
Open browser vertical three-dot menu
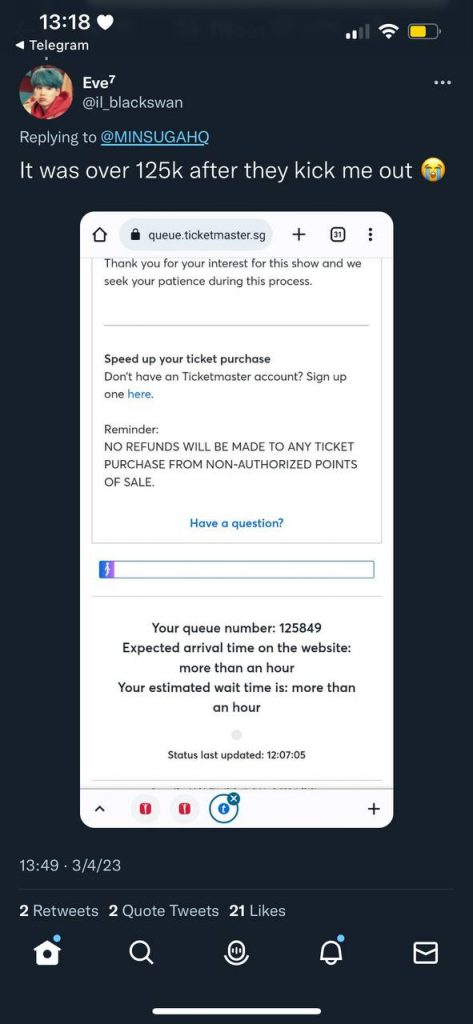pyautogui.click(x=370, y=234)
